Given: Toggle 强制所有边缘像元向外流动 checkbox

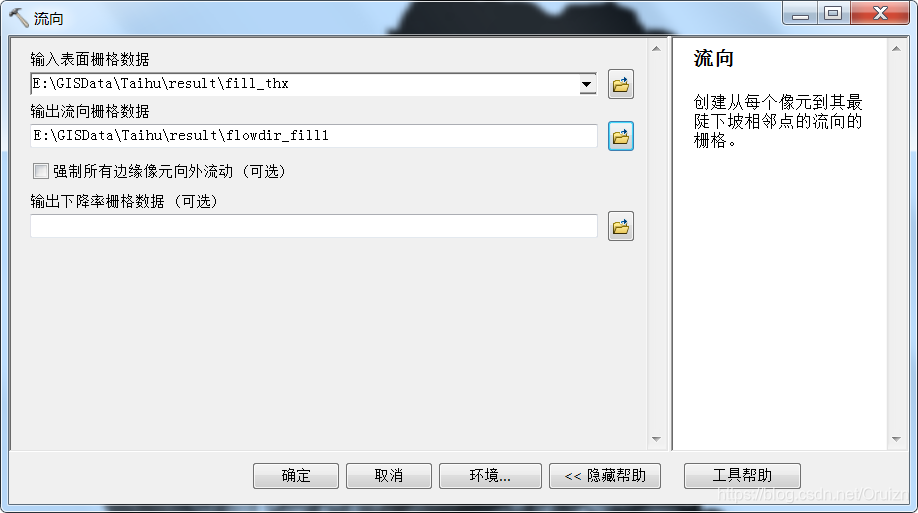Looking at the screenshot, I should pyautogui.click(x=40, y=171).
